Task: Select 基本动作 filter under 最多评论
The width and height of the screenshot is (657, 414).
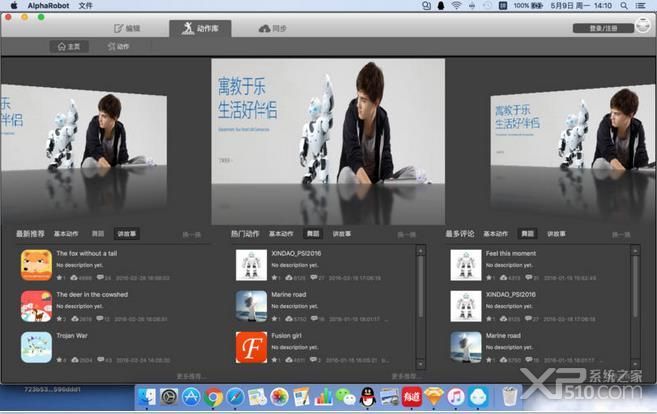Action: 496,234
